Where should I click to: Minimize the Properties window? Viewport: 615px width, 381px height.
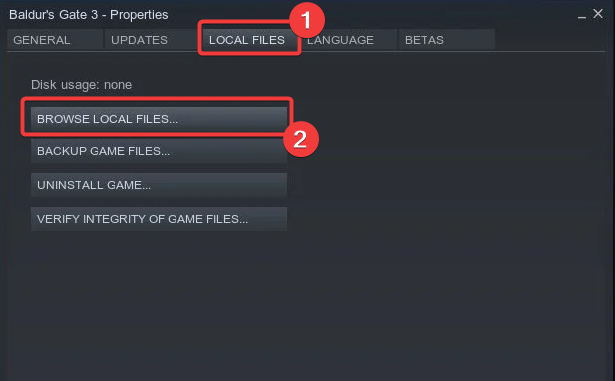click(582, 16)
